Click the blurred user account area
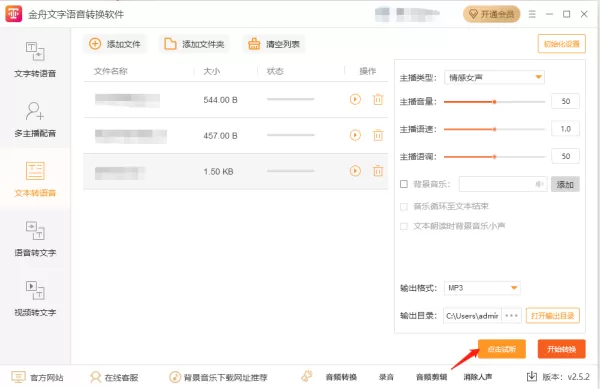 [x=407, y=15]
